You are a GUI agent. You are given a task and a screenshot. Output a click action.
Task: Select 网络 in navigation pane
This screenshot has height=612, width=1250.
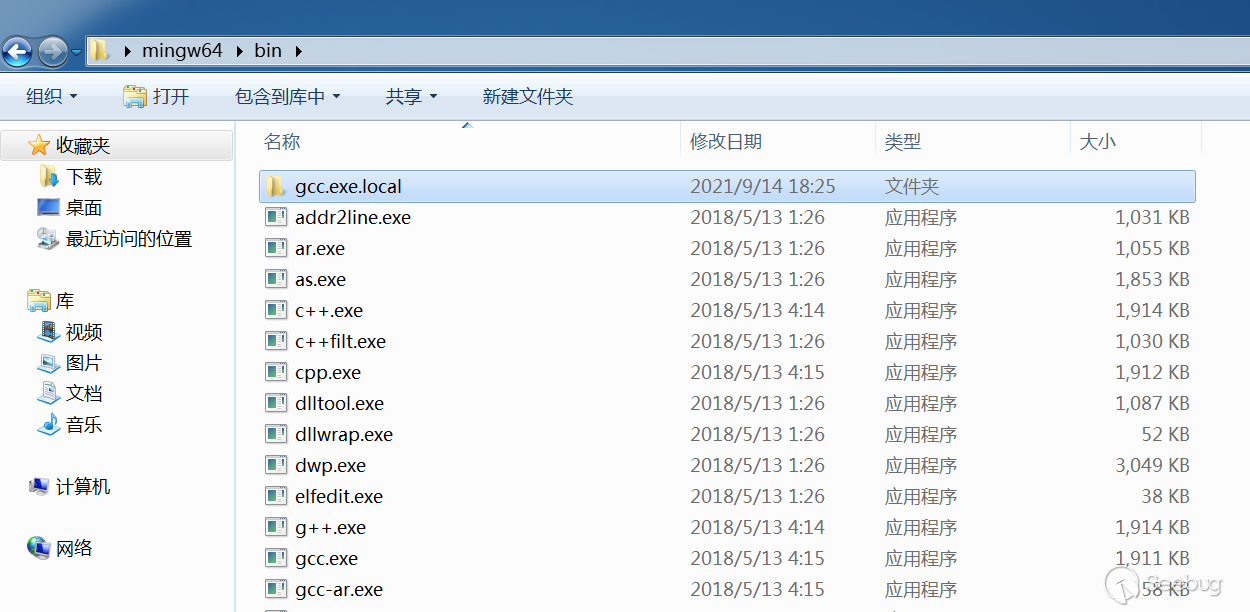(74, 548)
